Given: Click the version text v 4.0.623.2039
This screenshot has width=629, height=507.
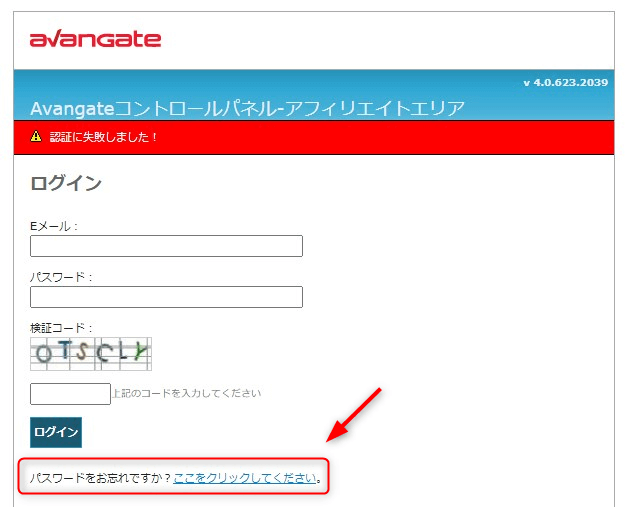Looking at the screenshot, I should [x=566, y=83].
